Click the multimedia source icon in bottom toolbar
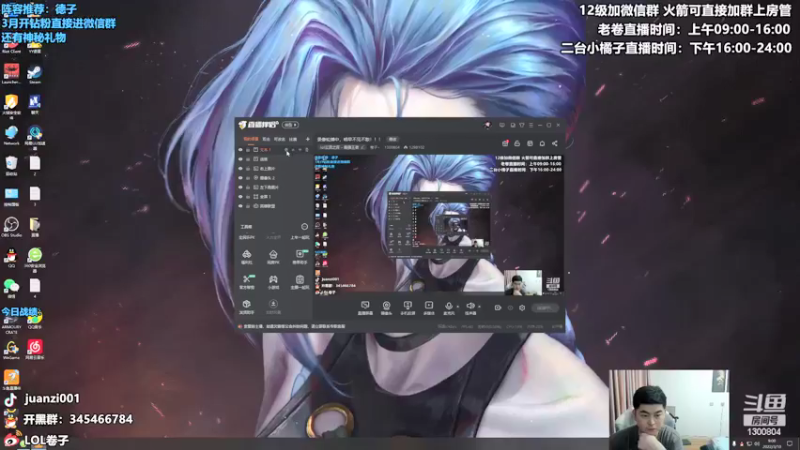Screen dimensions: 800x450 coord(429,307)
